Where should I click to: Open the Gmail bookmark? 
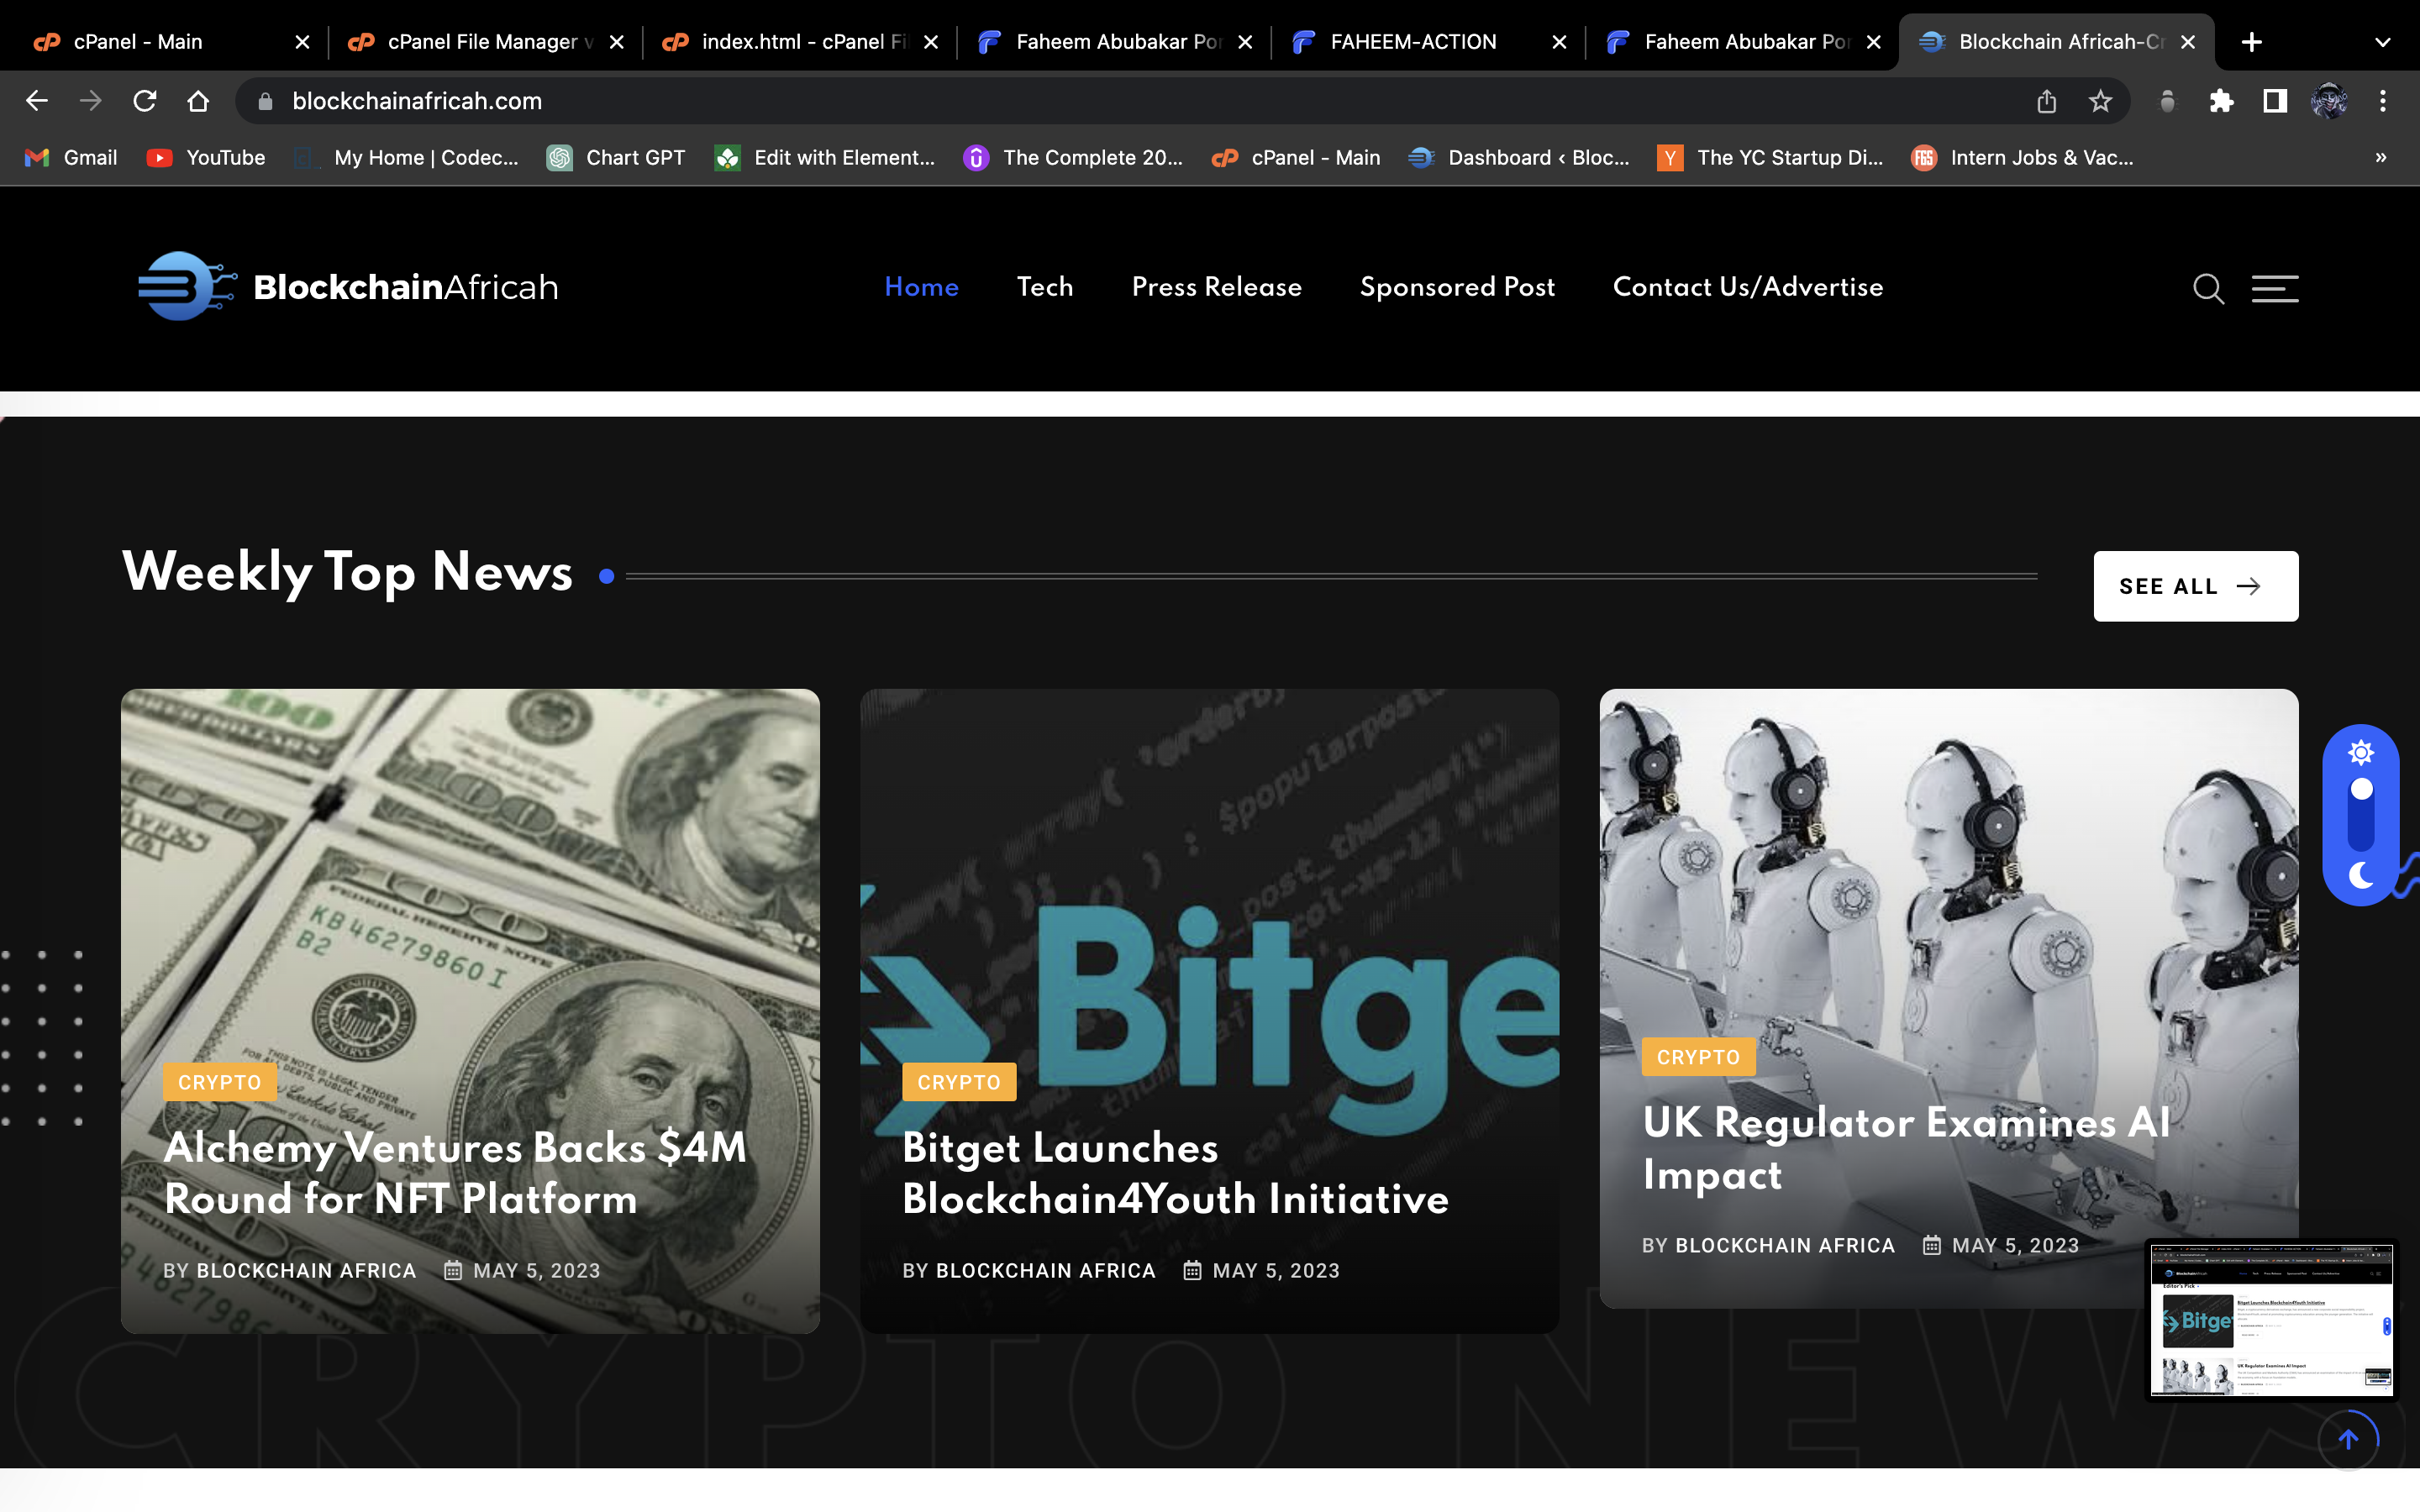(71, 158)
